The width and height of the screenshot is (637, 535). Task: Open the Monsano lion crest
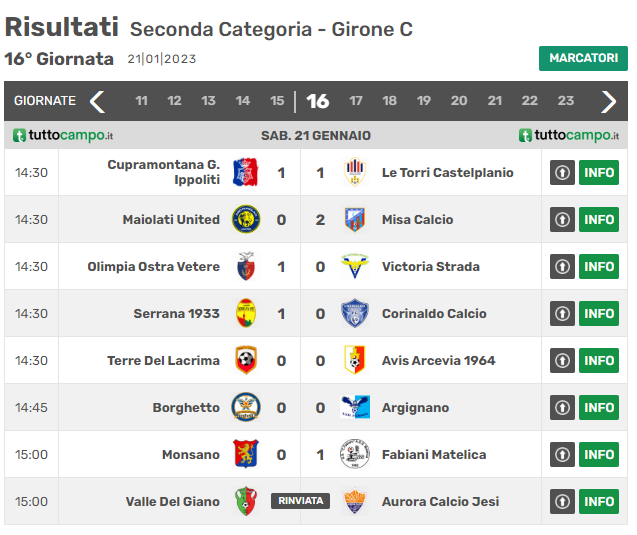pos(246,454)
